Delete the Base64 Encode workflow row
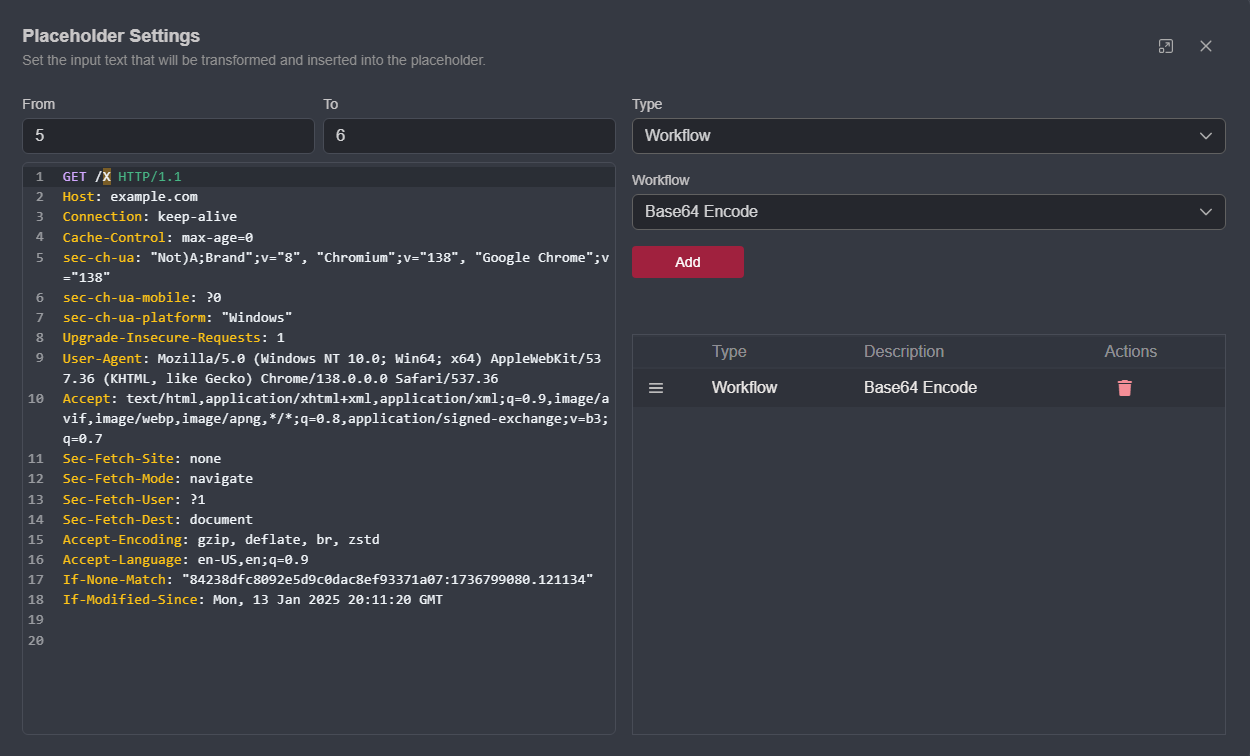1250x756 pixels. coord(1125,388)
